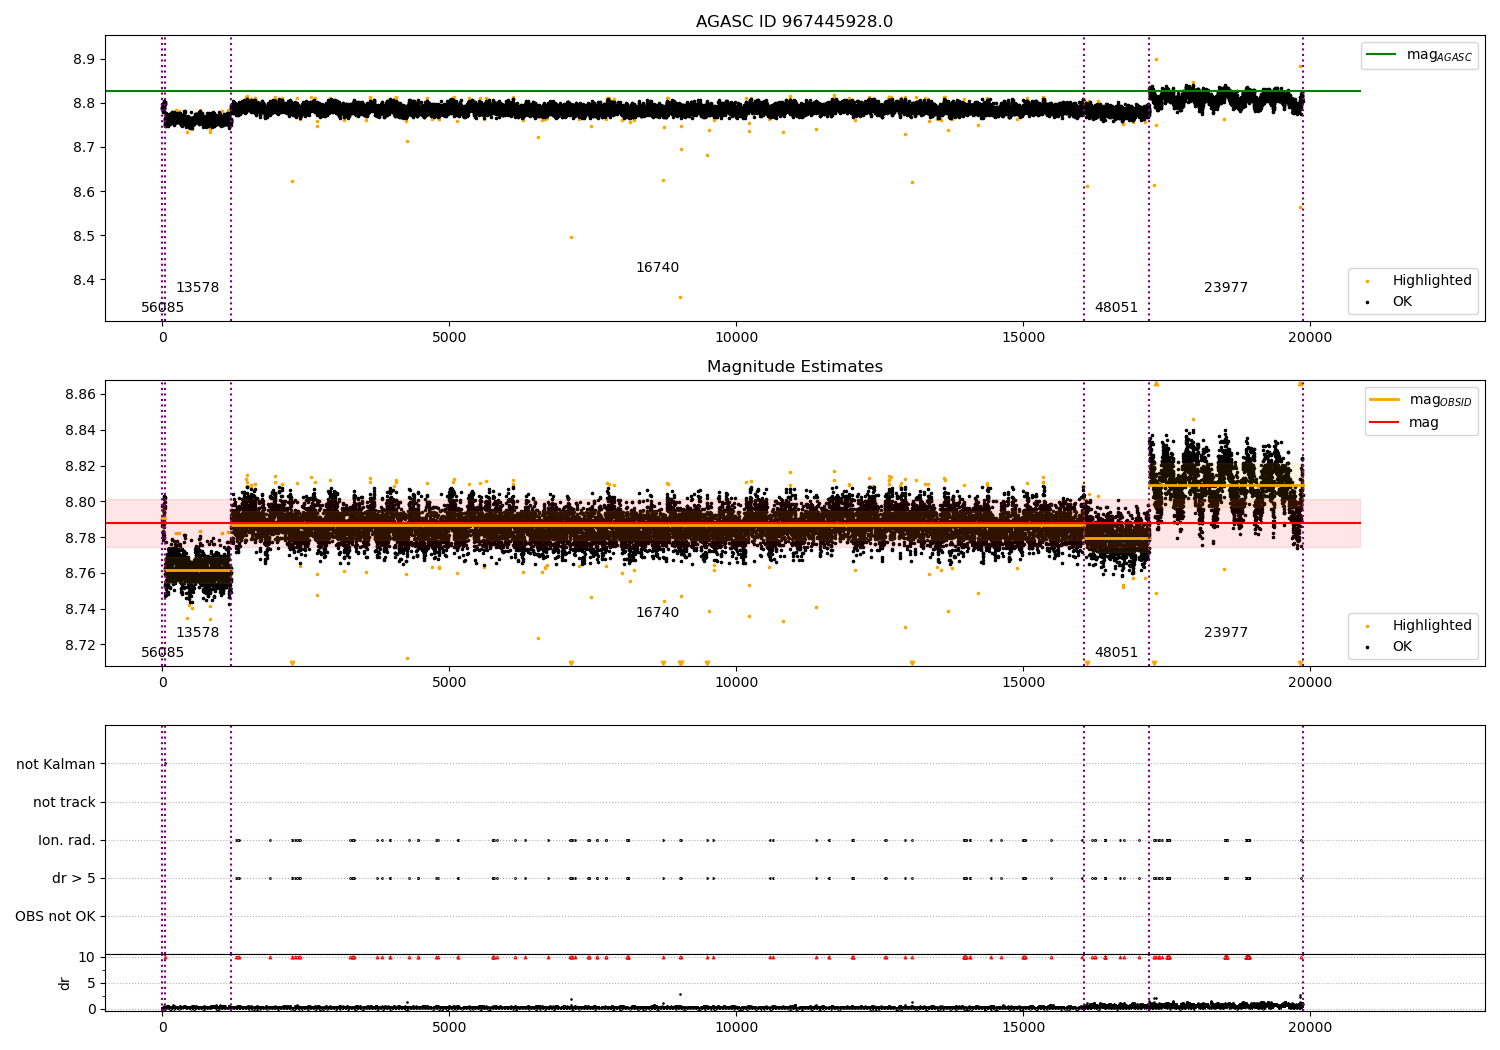Click obsid 23977 annotation in top plot
The height and width of the screenshot is (1050, 1500).
pos(1226,288)
